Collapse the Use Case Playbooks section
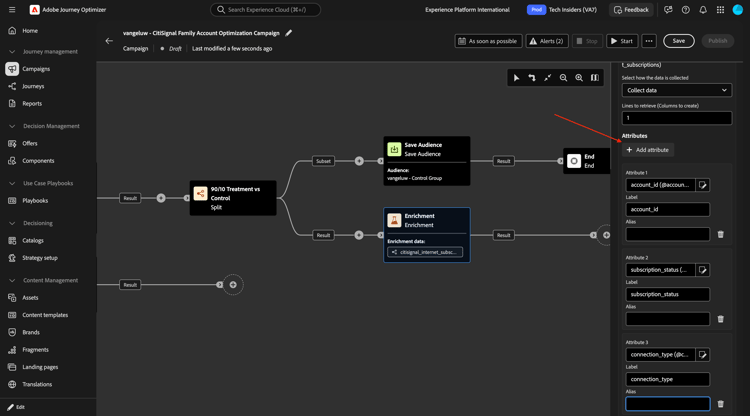The image size is (750, 416). pos(12,183)
